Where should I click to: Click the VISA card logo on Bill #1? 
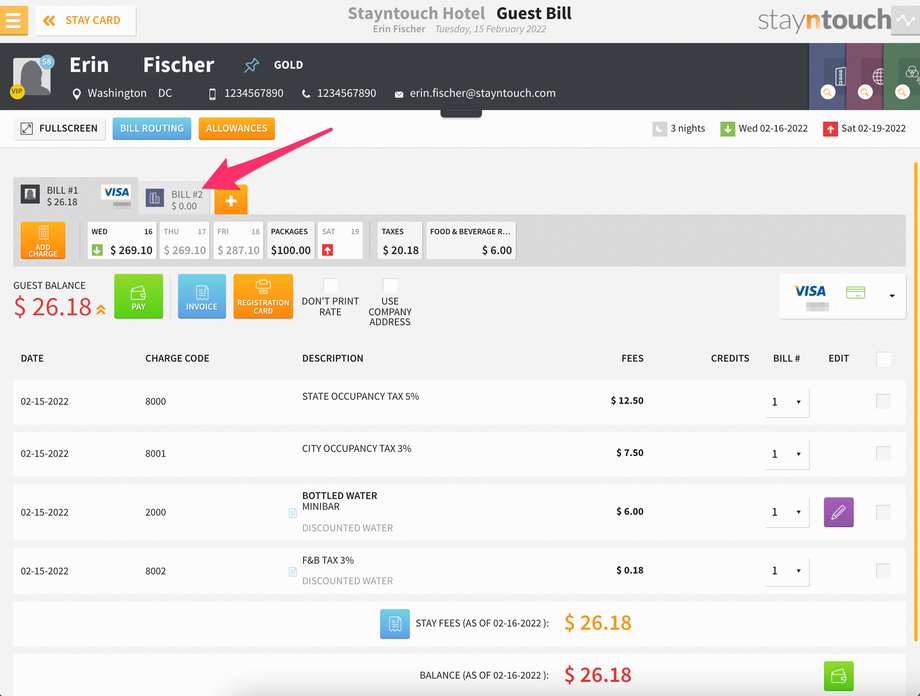(x=117, y=192)
